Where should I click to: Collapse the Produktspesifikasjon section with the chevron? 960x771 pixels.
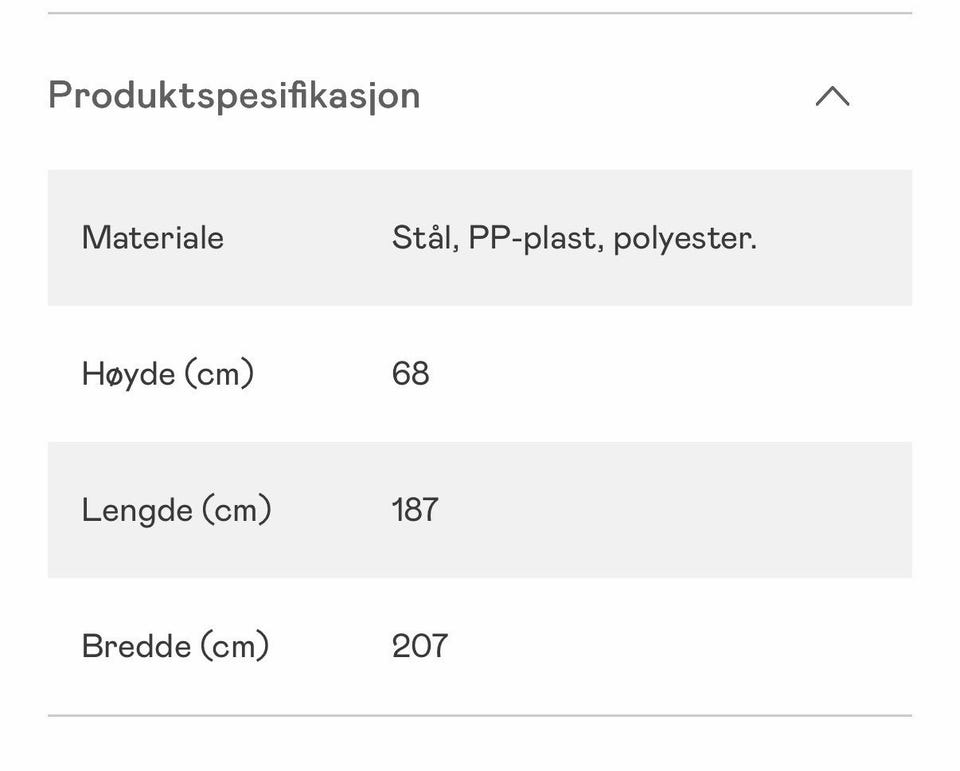point(832,96)
